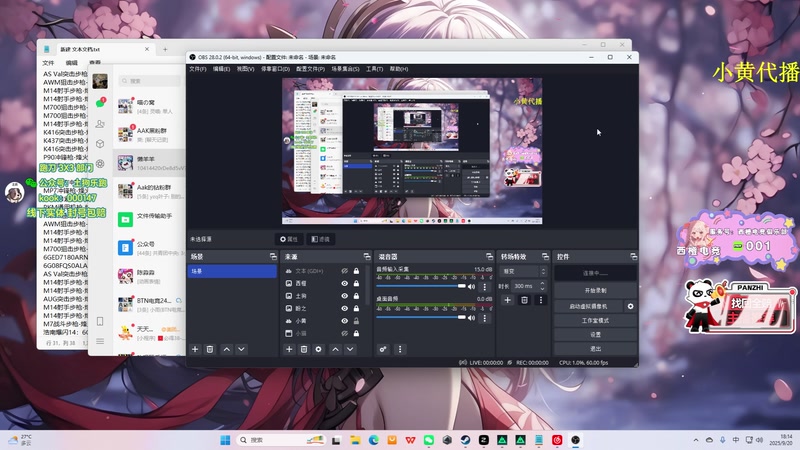Undock the 混音器 panel with float icon
800x450 pixels.
pyautogui.click(x=489, y=257)
